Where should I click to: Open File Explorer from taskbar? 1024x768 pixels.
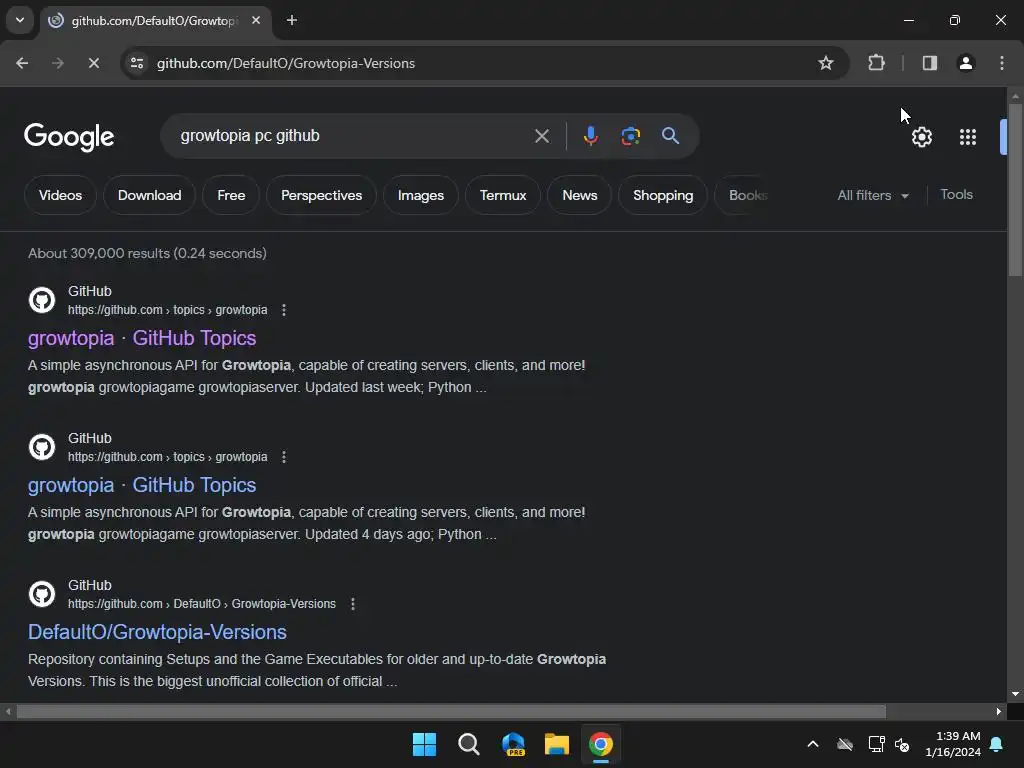click(x=557, y=744)
